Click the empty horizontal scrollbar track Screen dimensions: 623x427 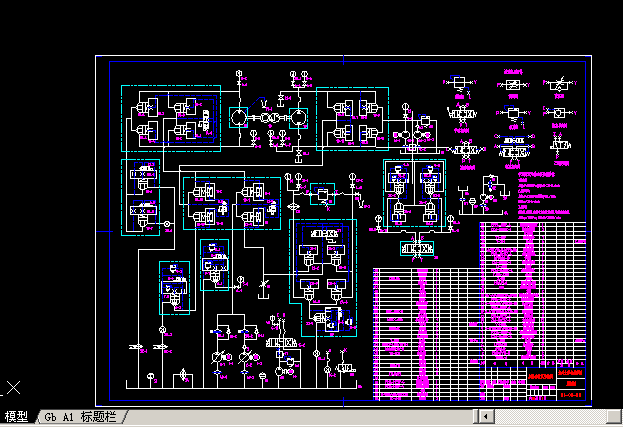[x=550, y=417]
